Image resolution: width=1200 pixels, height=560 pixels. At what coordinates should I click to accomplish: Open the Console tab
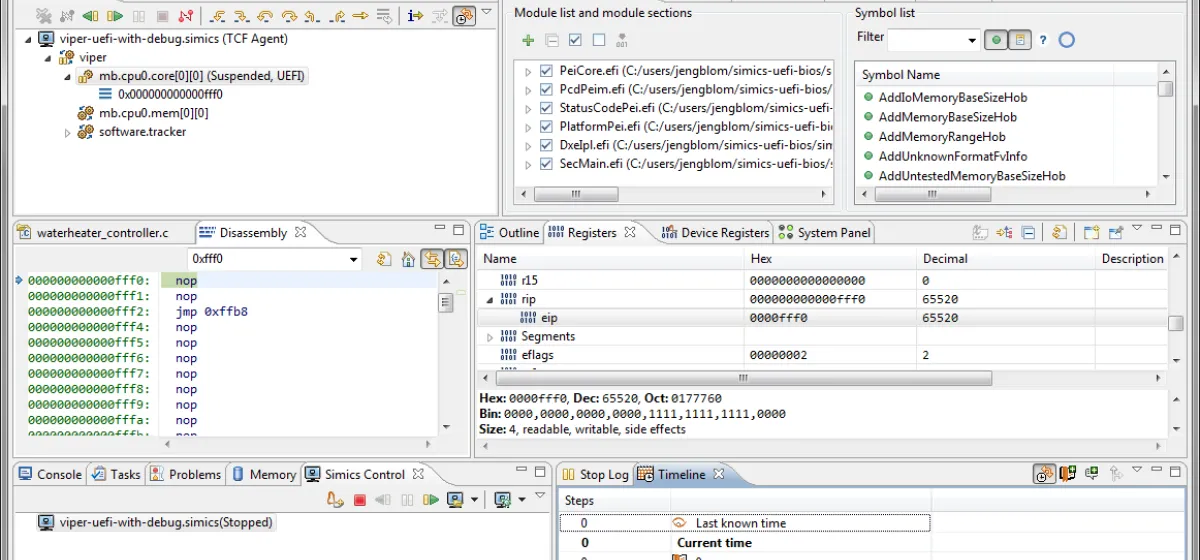tap(50, 474)
